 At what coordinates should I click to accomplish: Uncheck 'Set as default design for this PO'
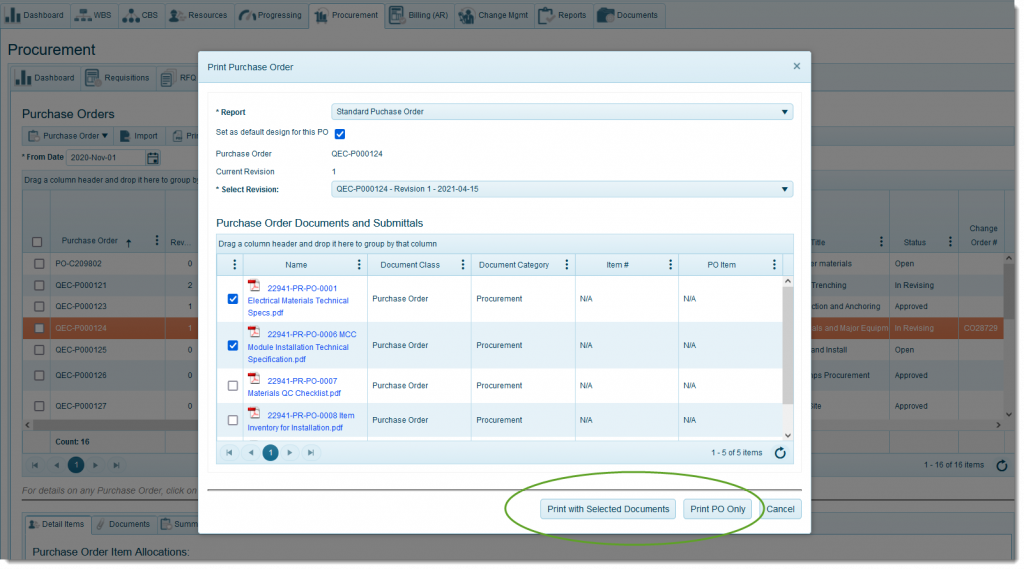pyautogui.click(x=340, y=133)
